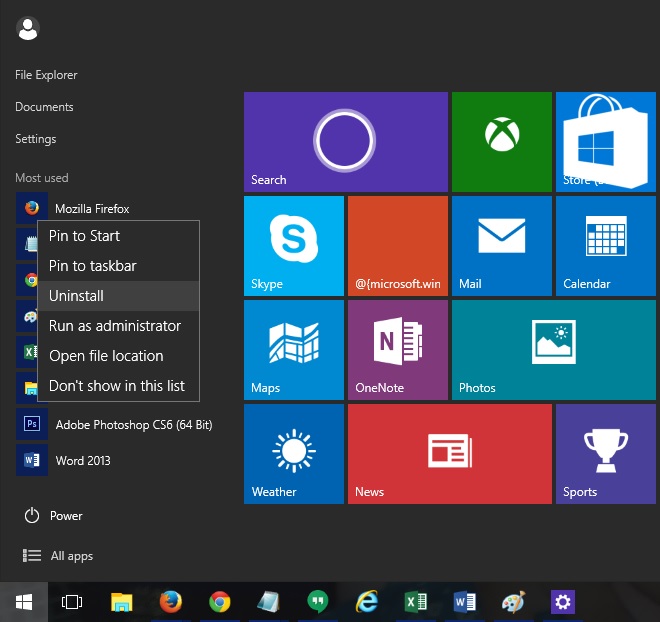Launch Adobe Photoshop CS6 (64 Bit)

click(114, 424)
